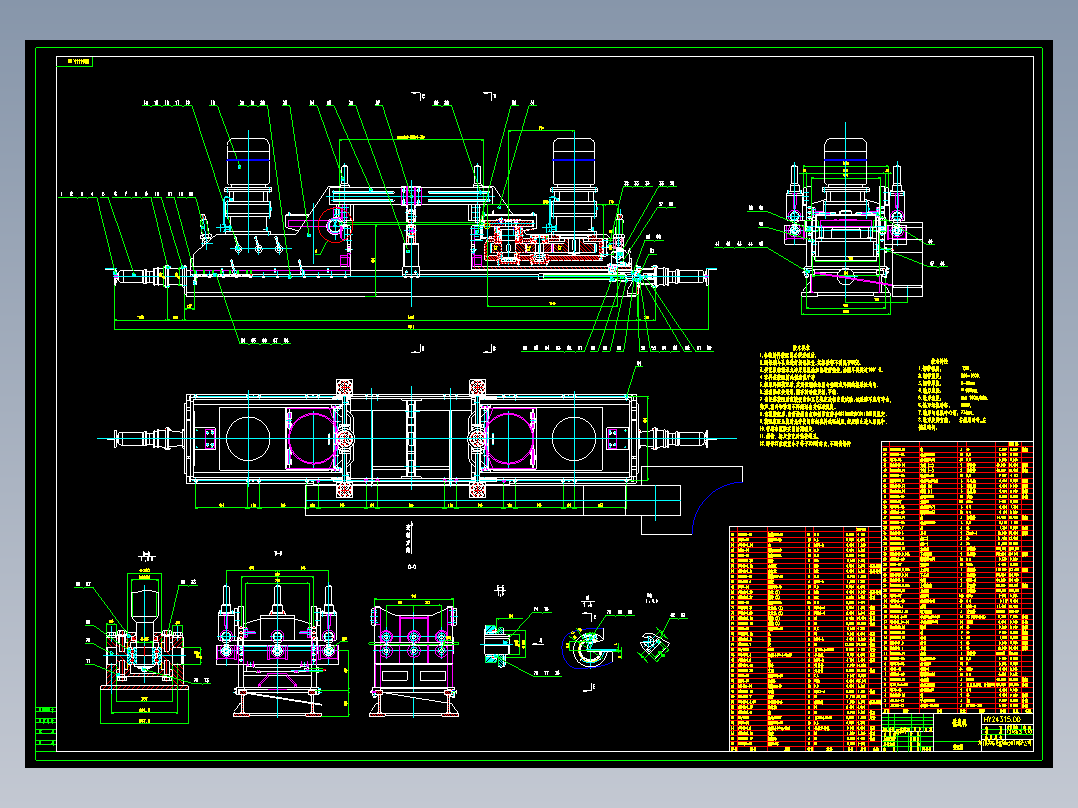Select the small rotated detail view at bottom
Viewport: 1078px width, 808px height.
click(653, 644)
